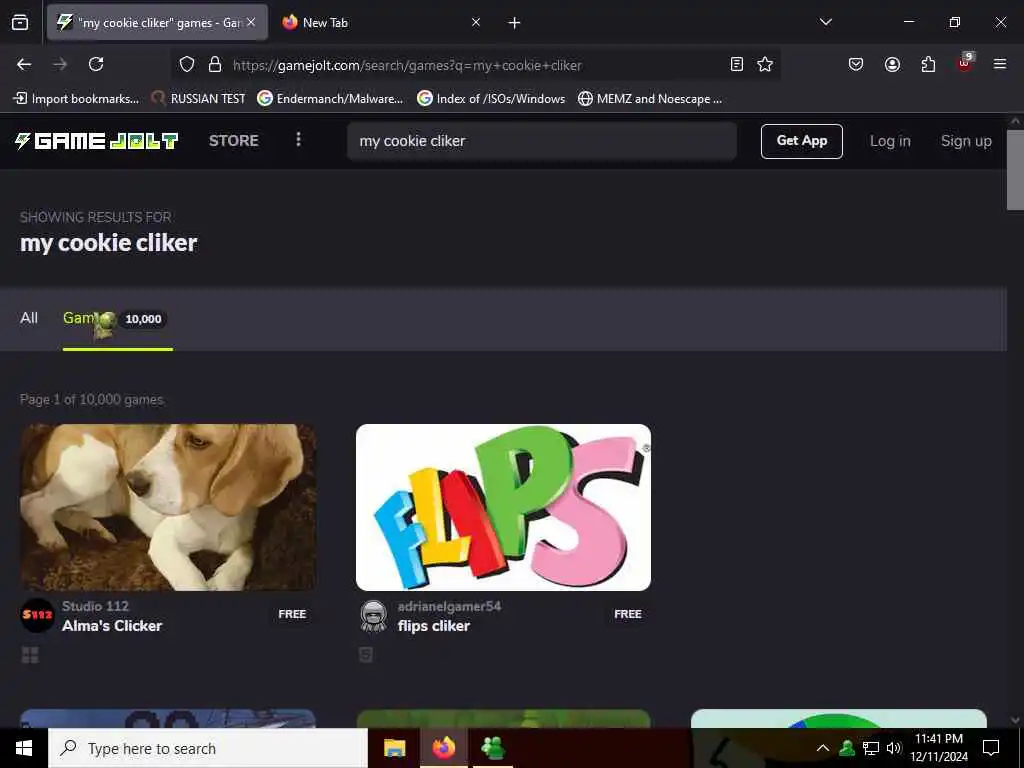Bookmark this page with the star icon
Image resolution: width=1024 pixels, height=768 pixels.
coord(765,64)
